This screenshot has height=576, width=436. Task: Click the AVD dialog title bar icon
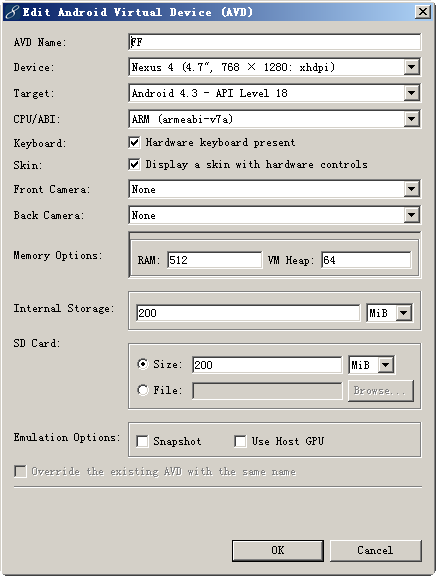pos(12,12)
